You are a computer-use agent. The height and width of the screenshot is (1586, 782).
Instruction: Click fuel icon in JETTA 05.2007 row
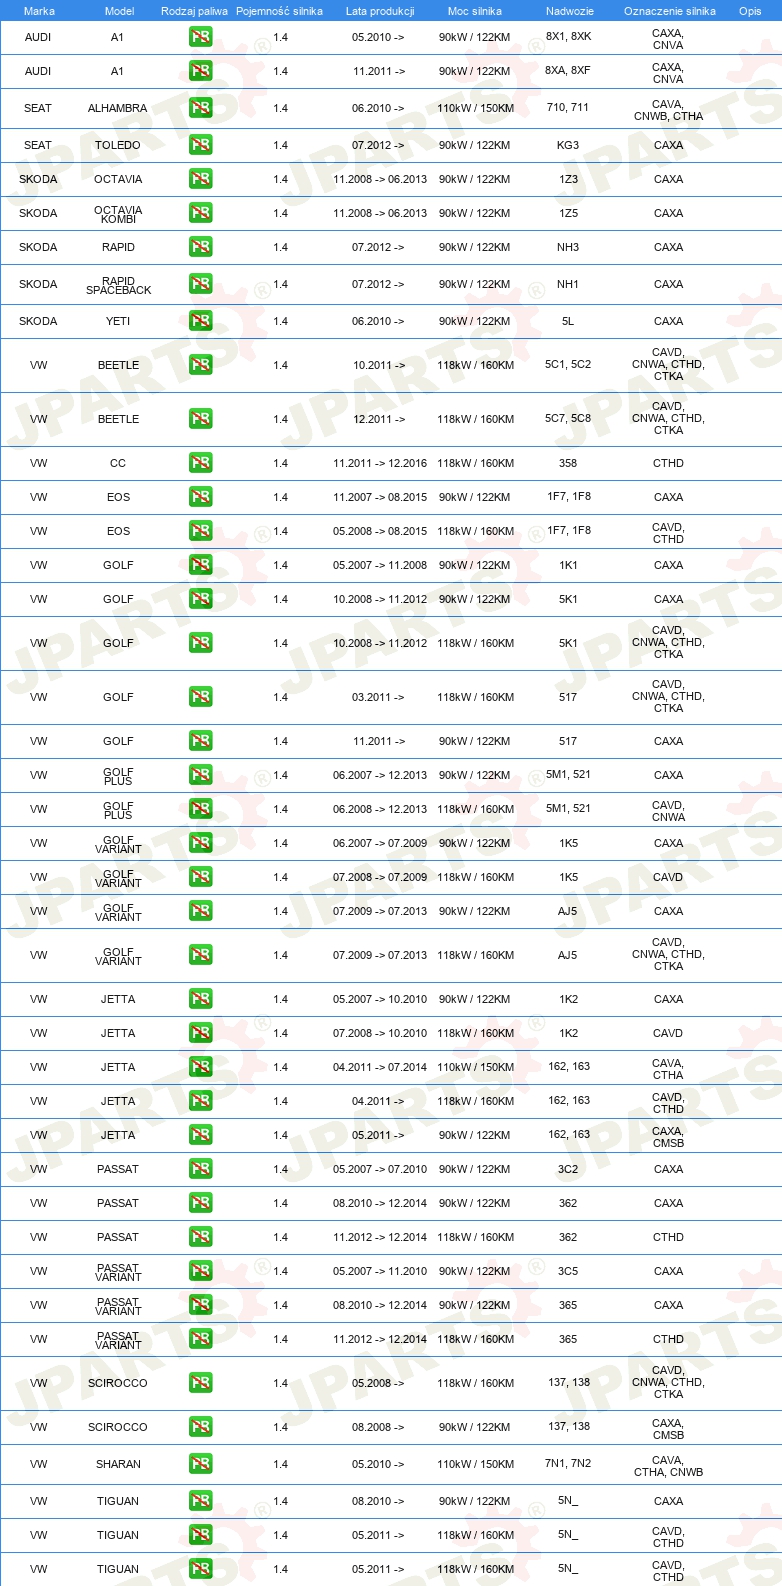tap(200, 999)
